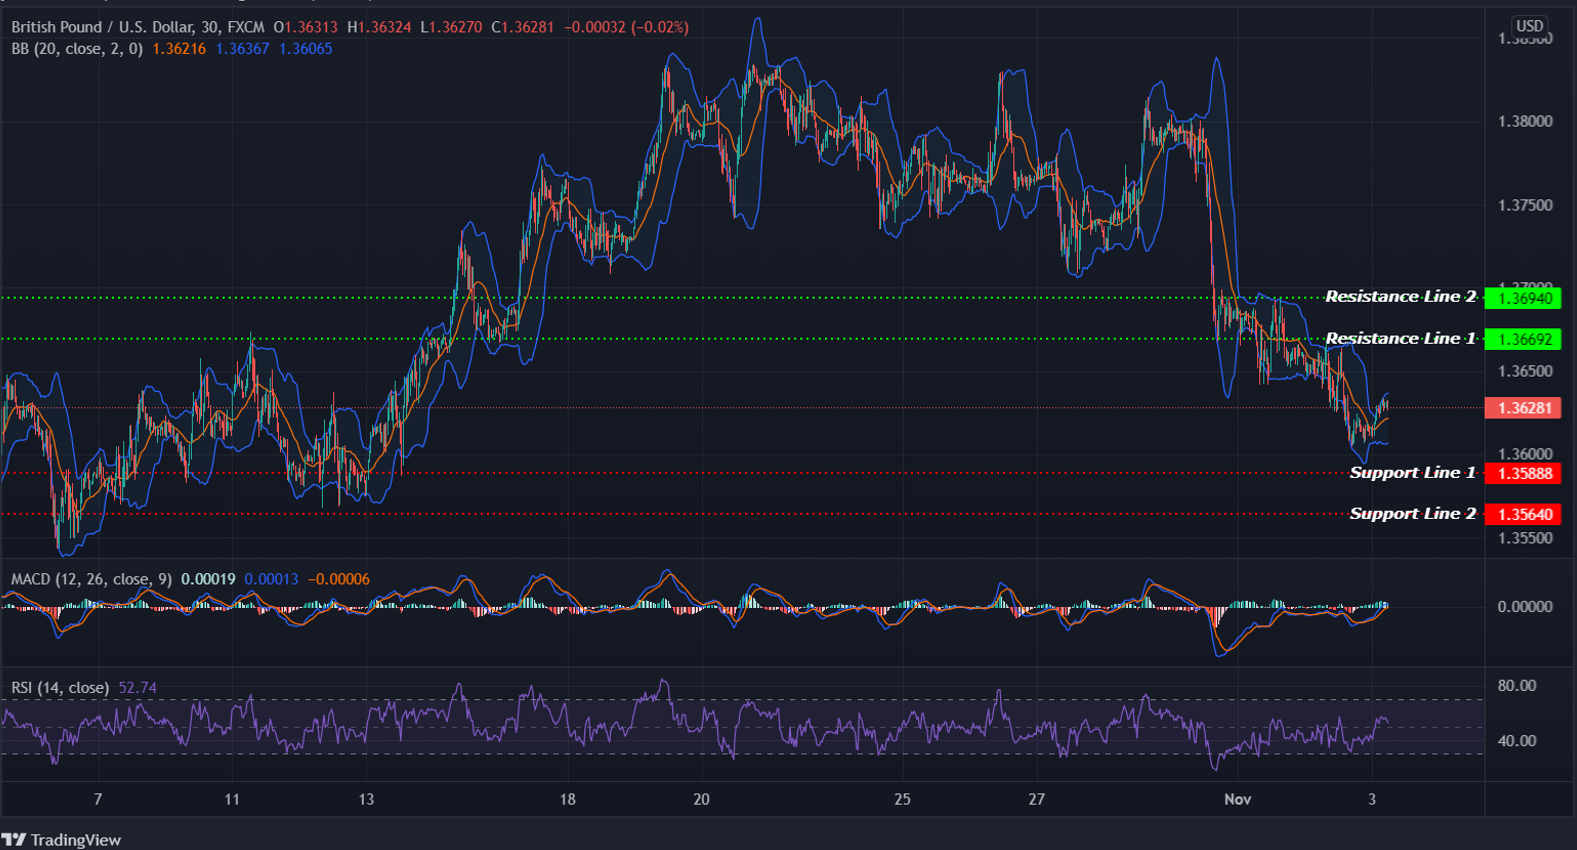The width and height of the screenshot is (1577, 850).
Task: Click the 1.36500 price axis label
Action: click(1525, 371)
